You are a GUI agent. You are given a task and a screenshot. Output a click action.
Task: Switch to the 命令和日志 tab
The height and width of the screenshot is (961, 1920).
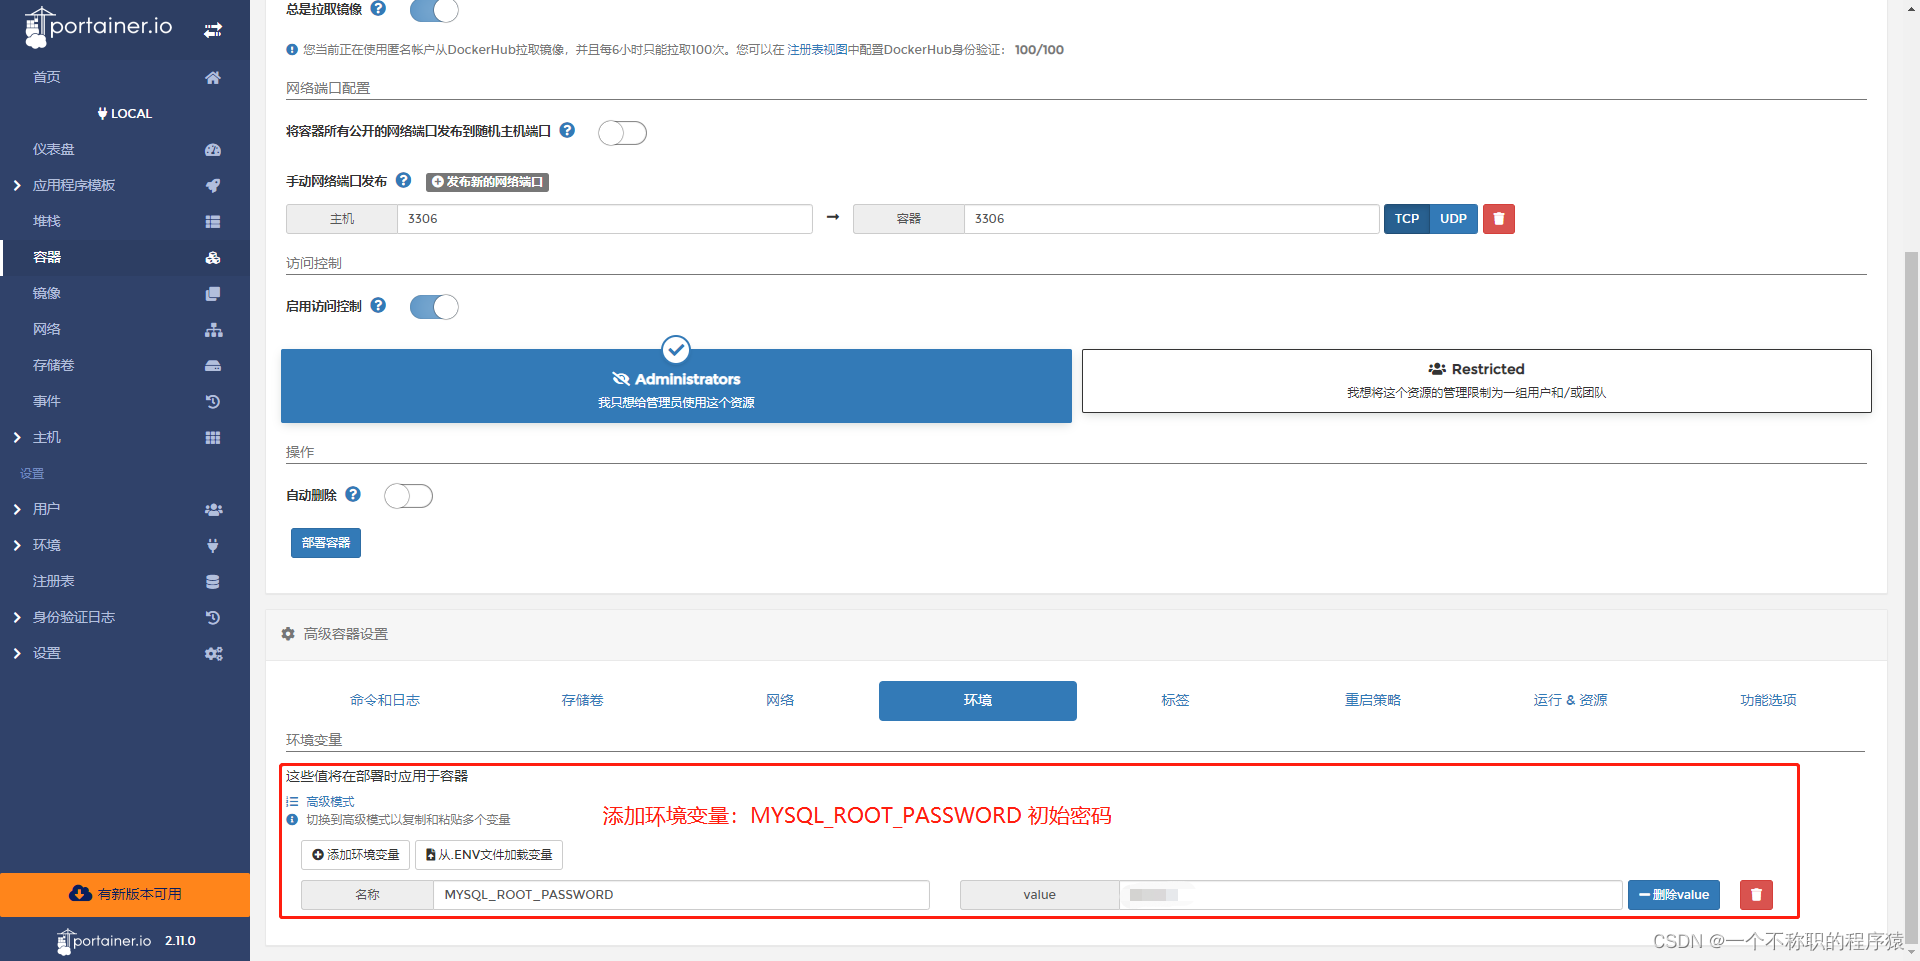pyautogui.click(x=385, y=700)
